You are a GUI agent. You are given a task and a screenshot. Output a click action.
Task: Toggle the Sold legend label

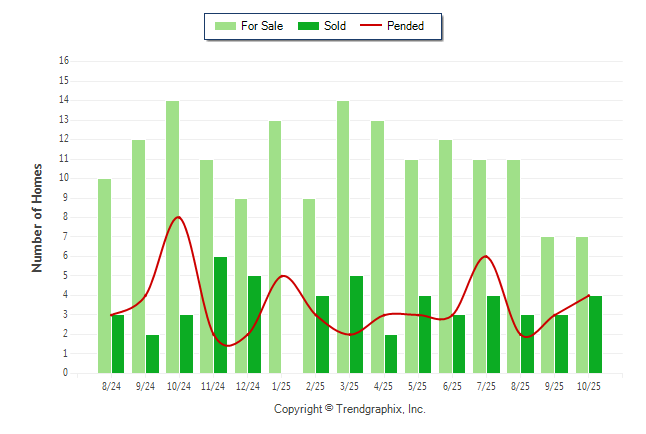(335, 26)
